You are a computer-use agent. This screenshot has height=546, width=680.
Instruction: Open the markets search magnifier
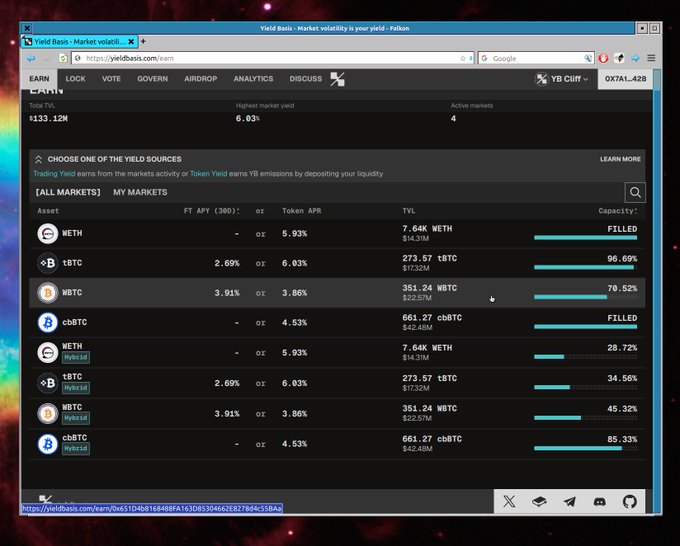(635, 192)
